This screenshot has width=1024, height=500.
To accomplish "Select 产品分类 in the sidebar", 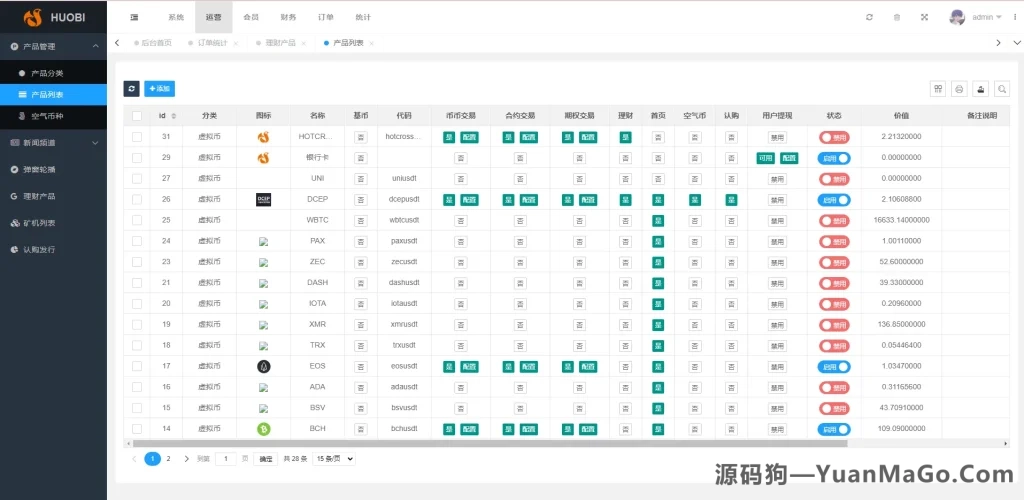I will [x=54, y=73].
